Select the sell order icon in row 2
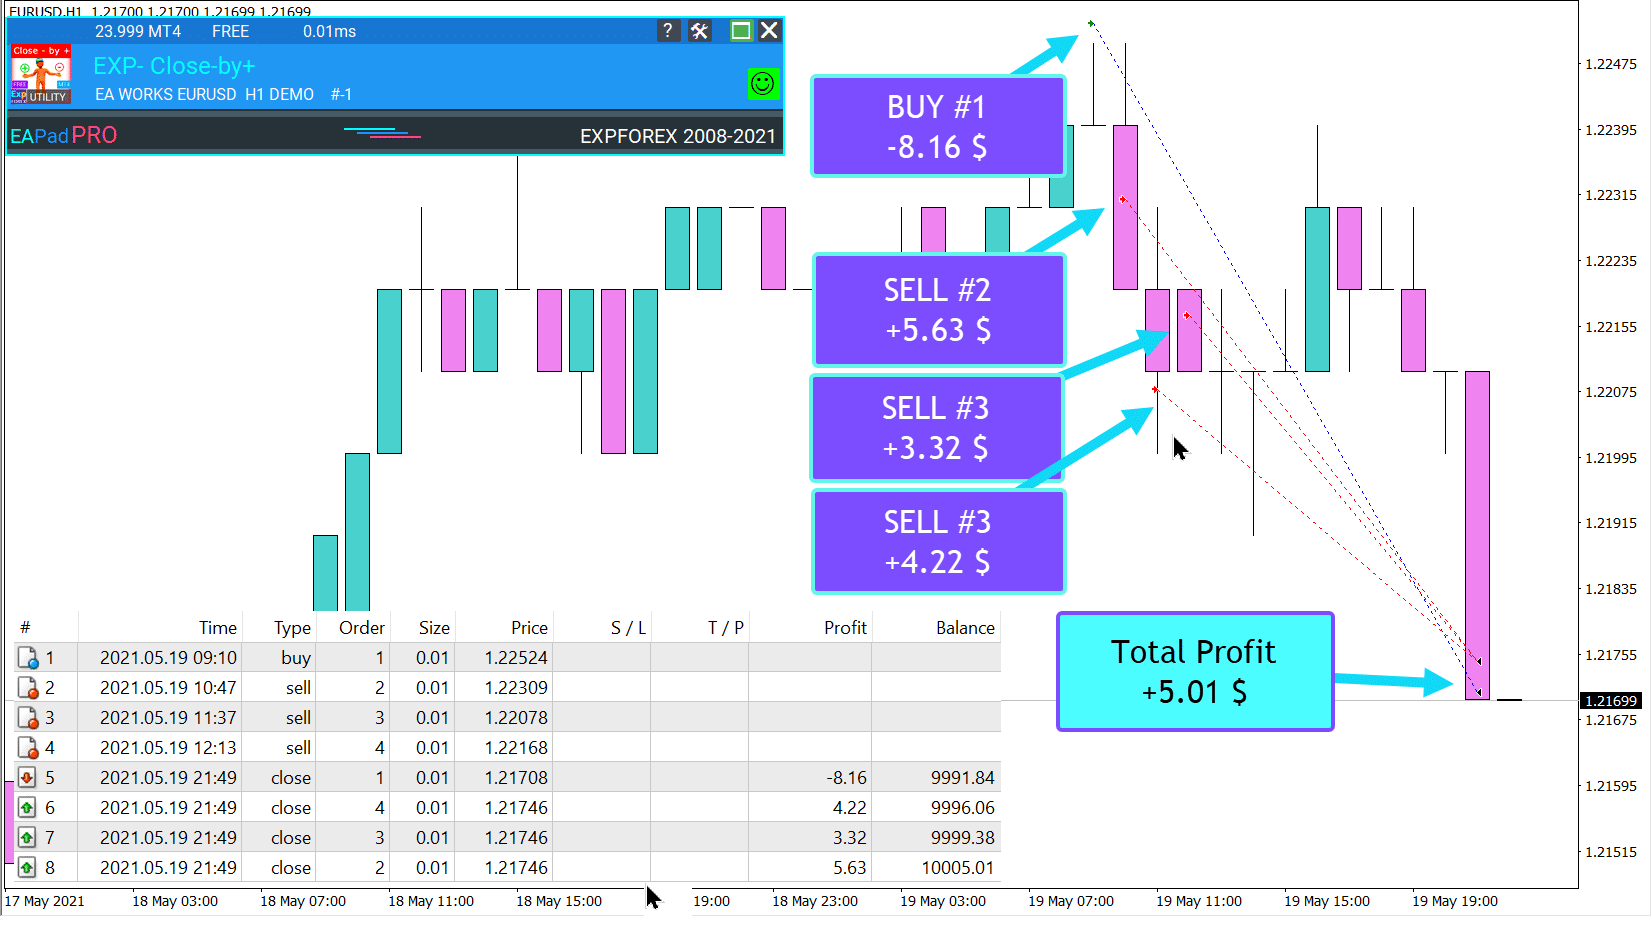The height and width of the screenshot is (930, 1652). 27,688
